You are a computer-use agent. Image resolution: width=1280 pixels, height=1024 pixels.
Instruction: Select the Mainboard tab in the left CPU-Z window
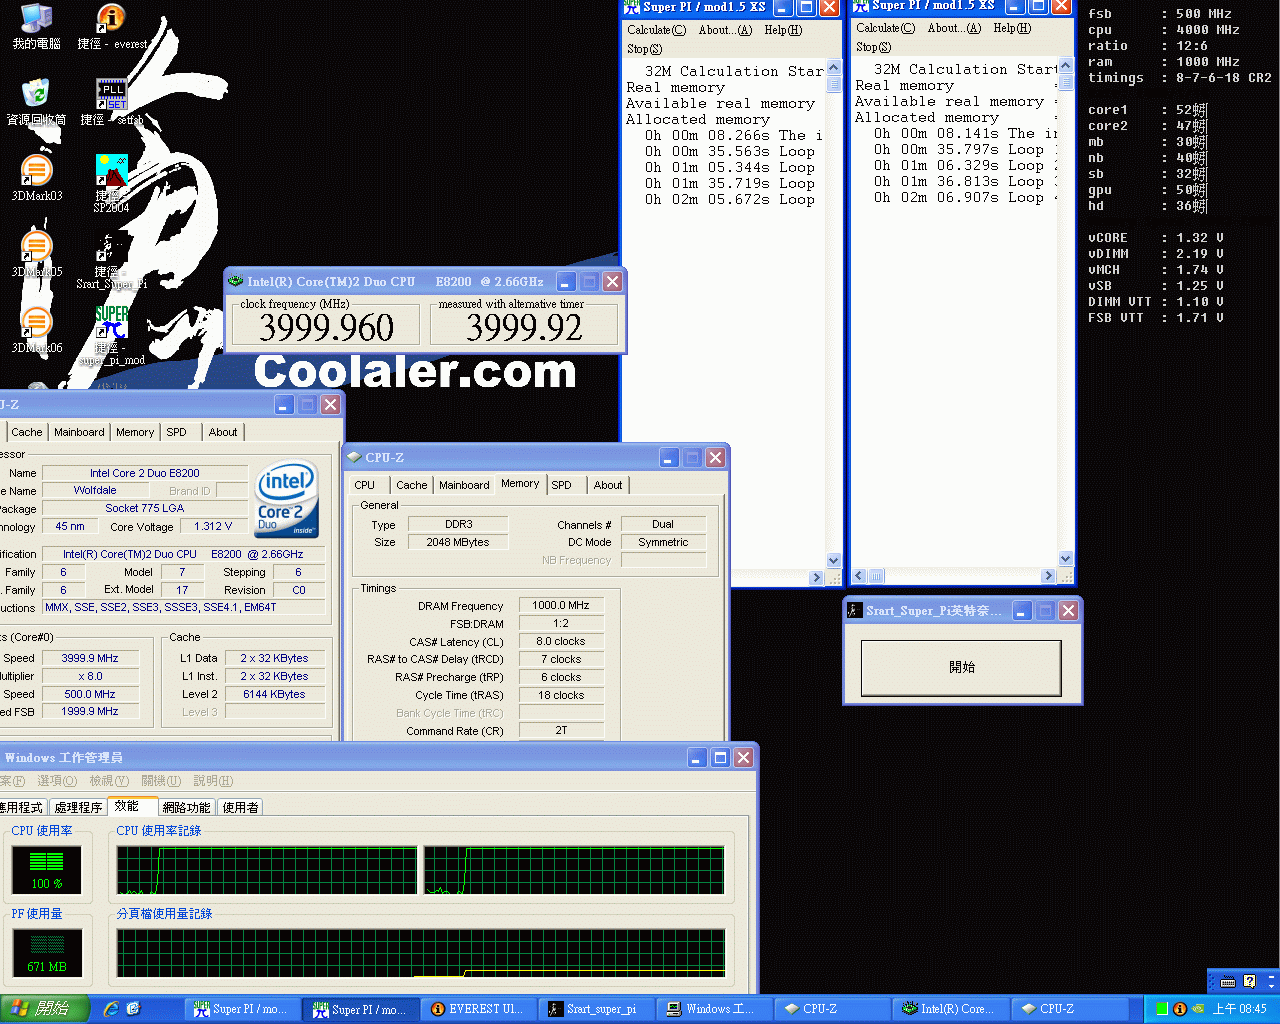click(x=79, y=432)
